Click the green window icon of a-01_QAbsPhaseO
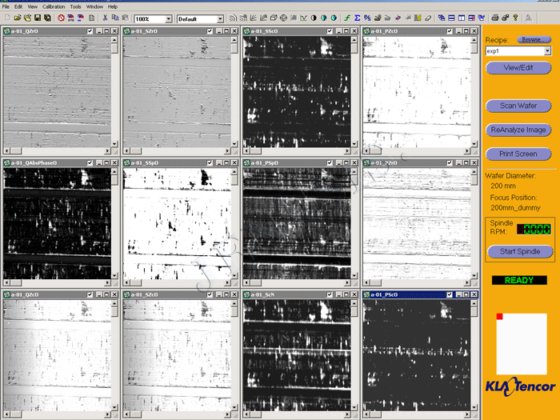The height and width of the screenshot is (420, 560). pyautogui.click(x=7, y=163)
